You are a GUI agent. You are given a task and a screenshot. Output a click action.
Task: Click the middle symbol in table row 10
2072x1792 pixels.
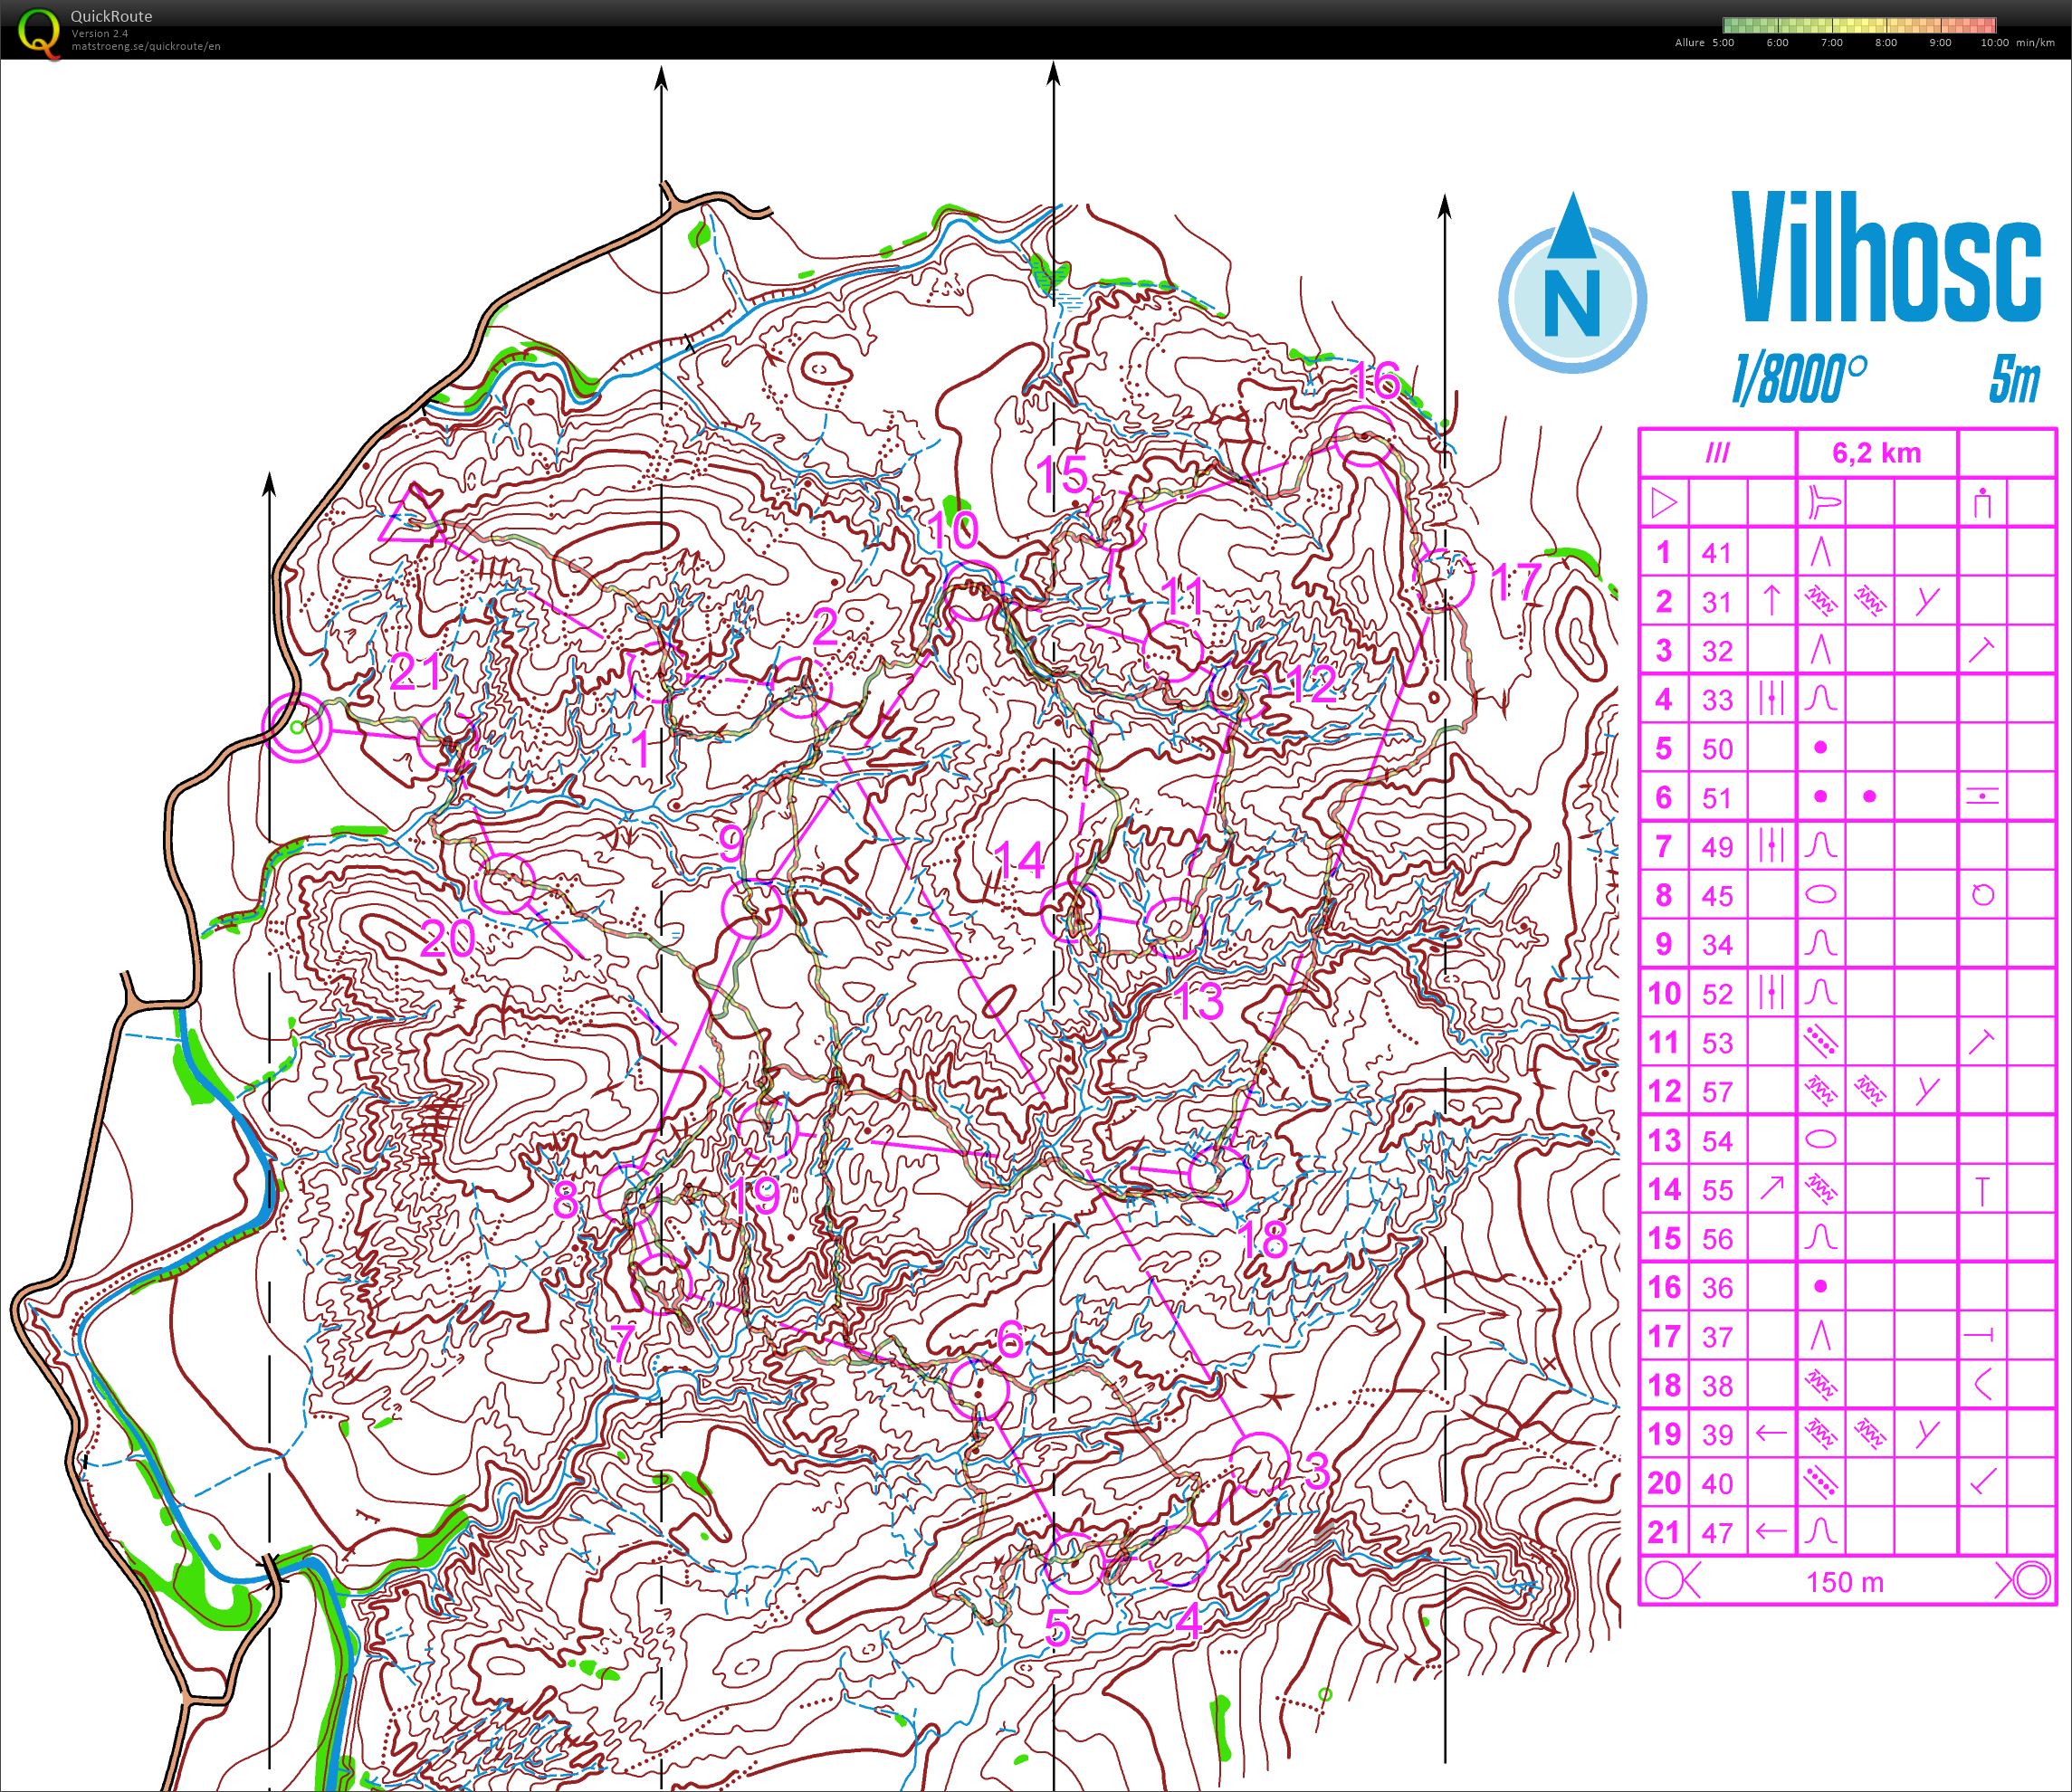pyautogui.click(x=1771, y=992)
